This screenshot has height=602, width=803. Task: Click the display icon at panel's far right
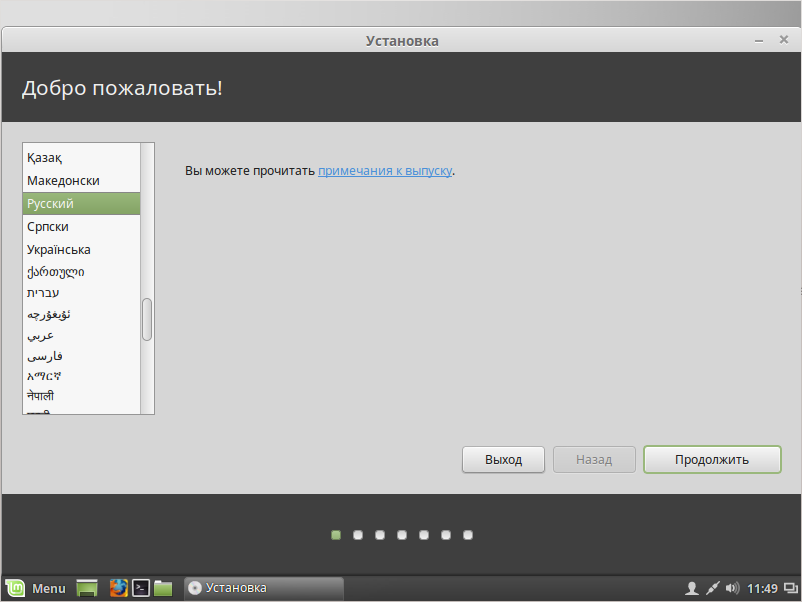pyautogui.click(x=789, y=588)
